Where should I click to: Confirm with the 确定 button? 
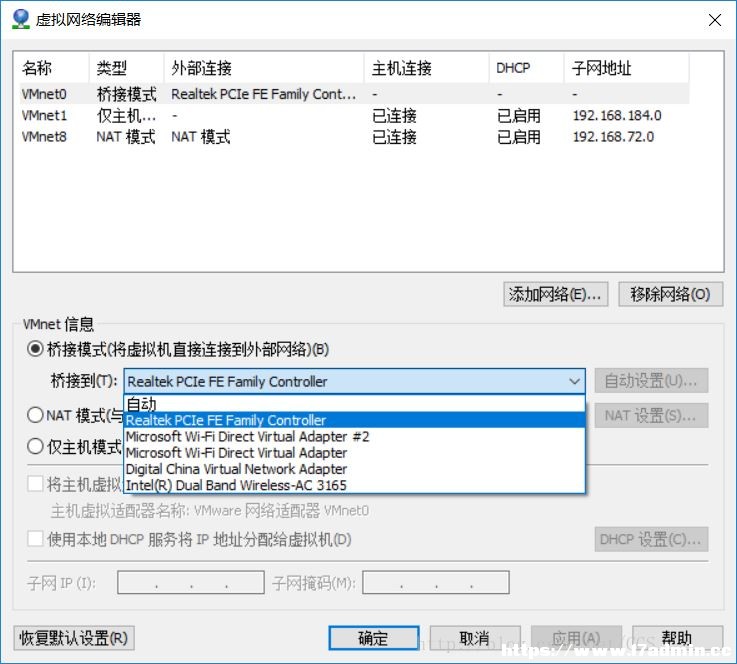374,638
